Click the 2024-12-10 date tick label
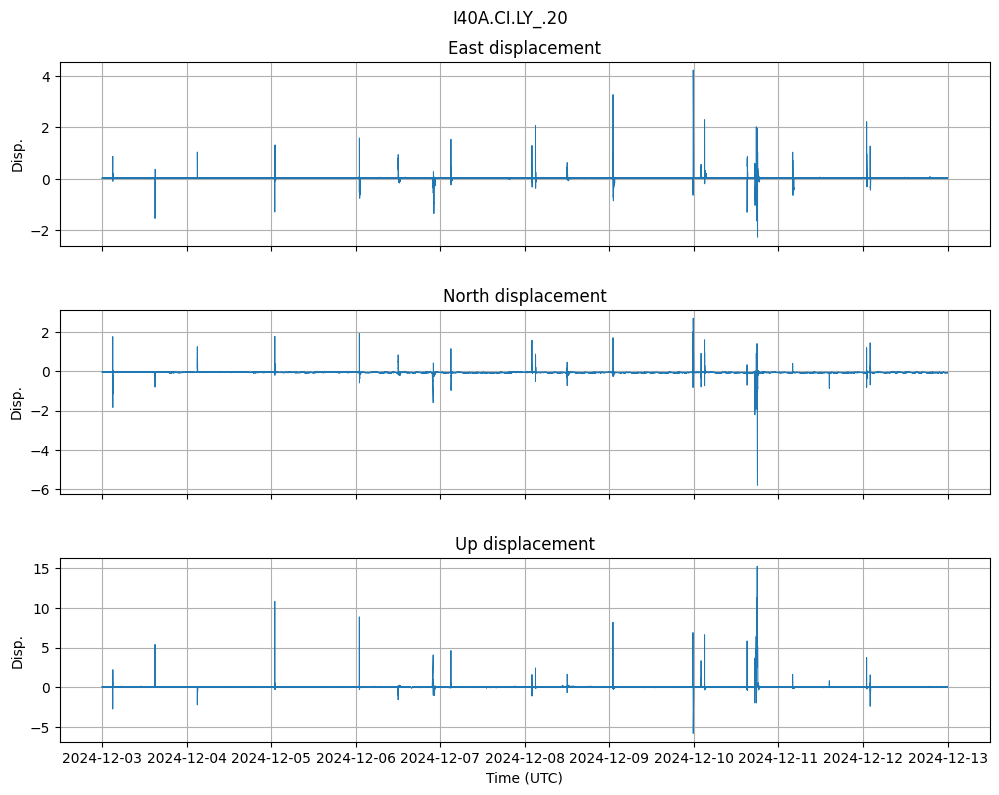999x795 pixels. tap(694, 759)
